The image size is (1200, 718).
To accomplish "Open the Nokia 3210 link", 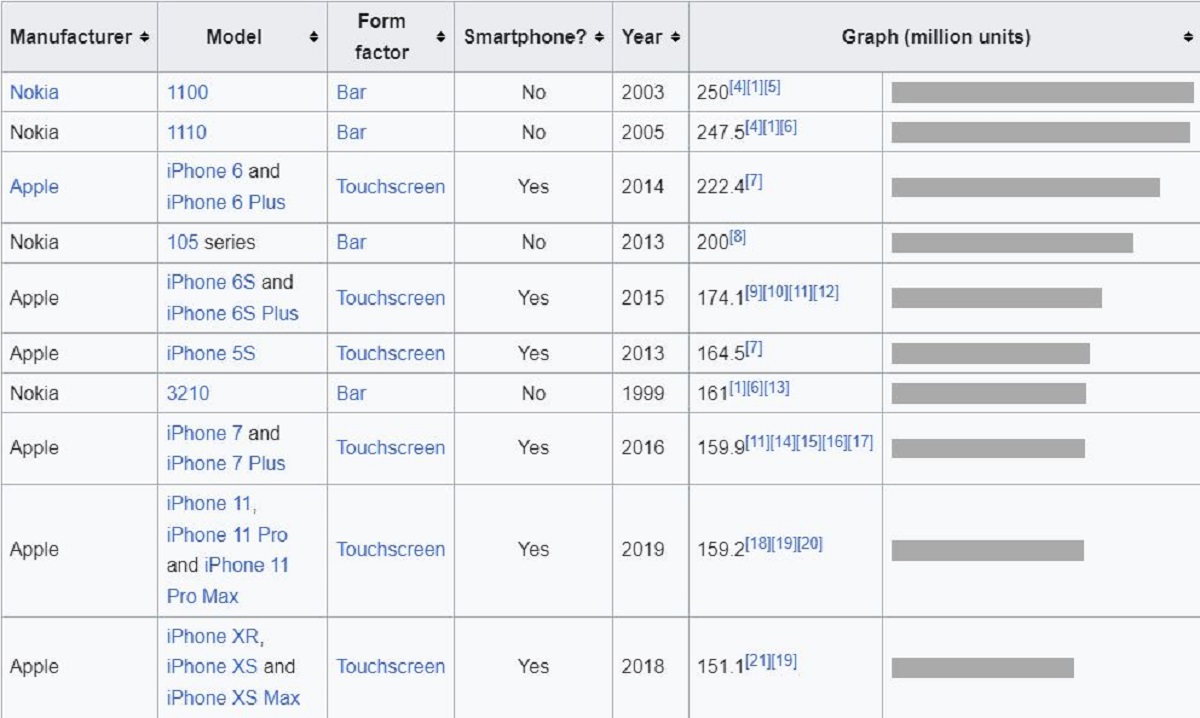I will pyautogui.click(x=188, y=393).
